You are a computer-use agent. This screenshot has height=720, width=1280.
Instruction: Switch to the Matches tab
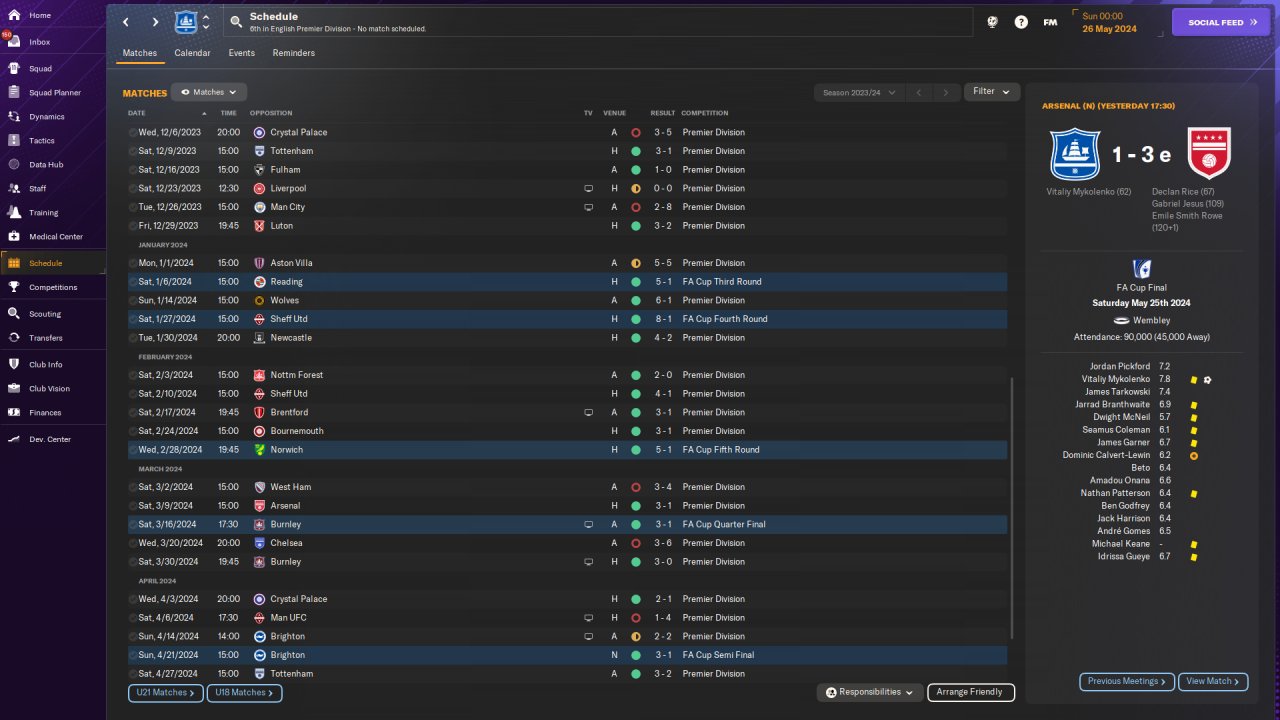[140, 53]
